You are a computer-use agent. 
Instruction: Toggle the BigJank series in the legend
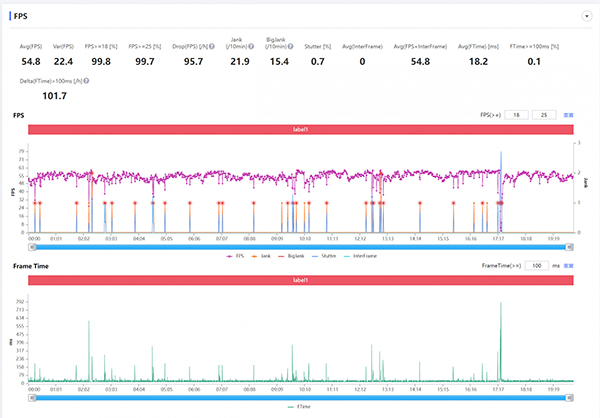[x=292, y=256]
